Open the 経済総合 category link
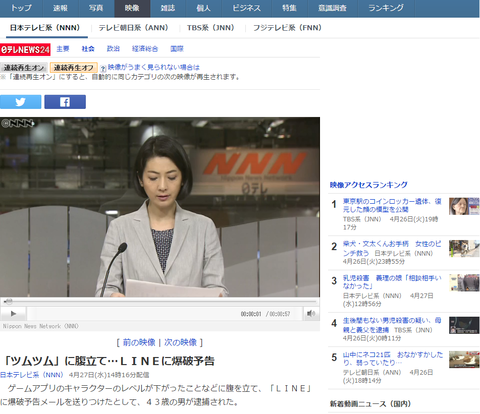 (145, 49)
